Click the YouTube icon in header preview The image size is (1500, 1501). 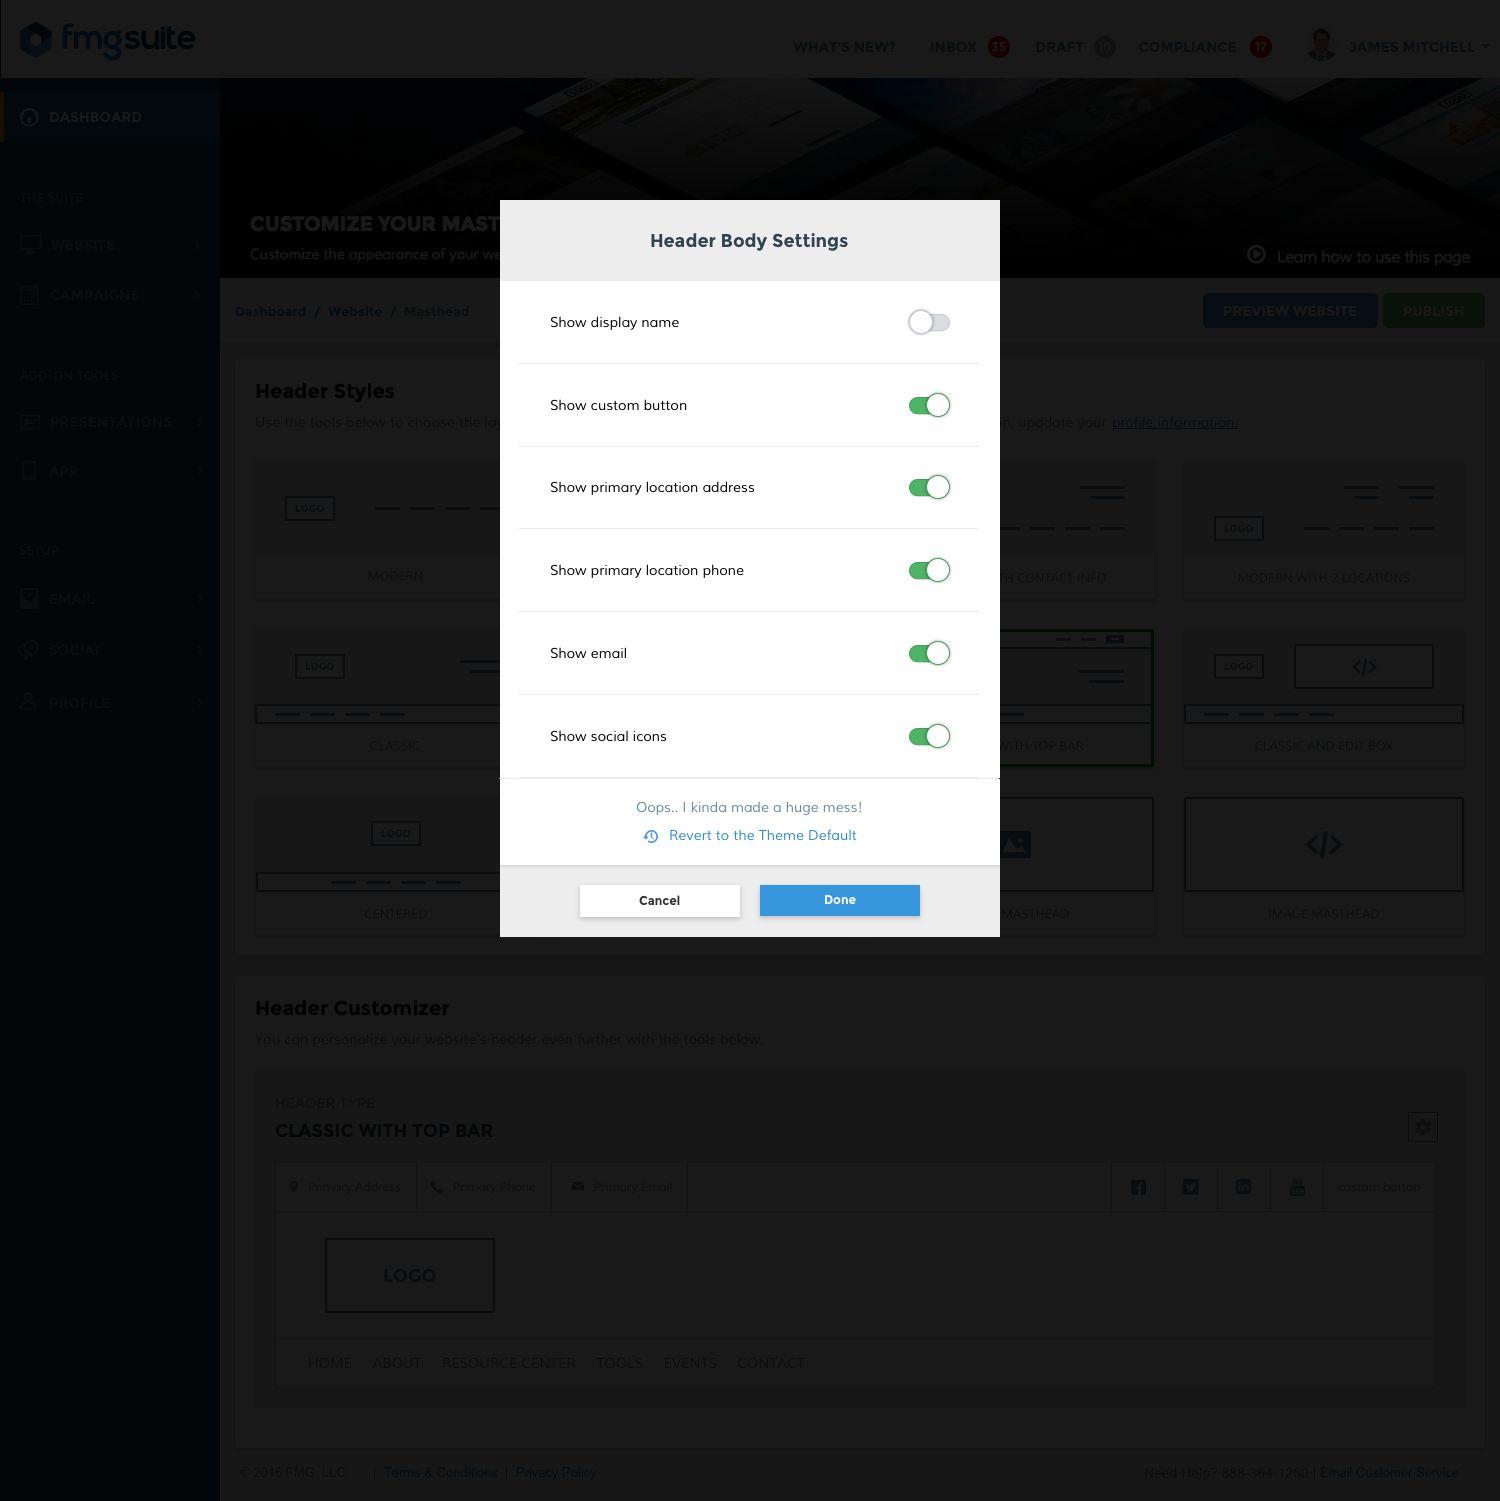(x=1297, y=1187)
